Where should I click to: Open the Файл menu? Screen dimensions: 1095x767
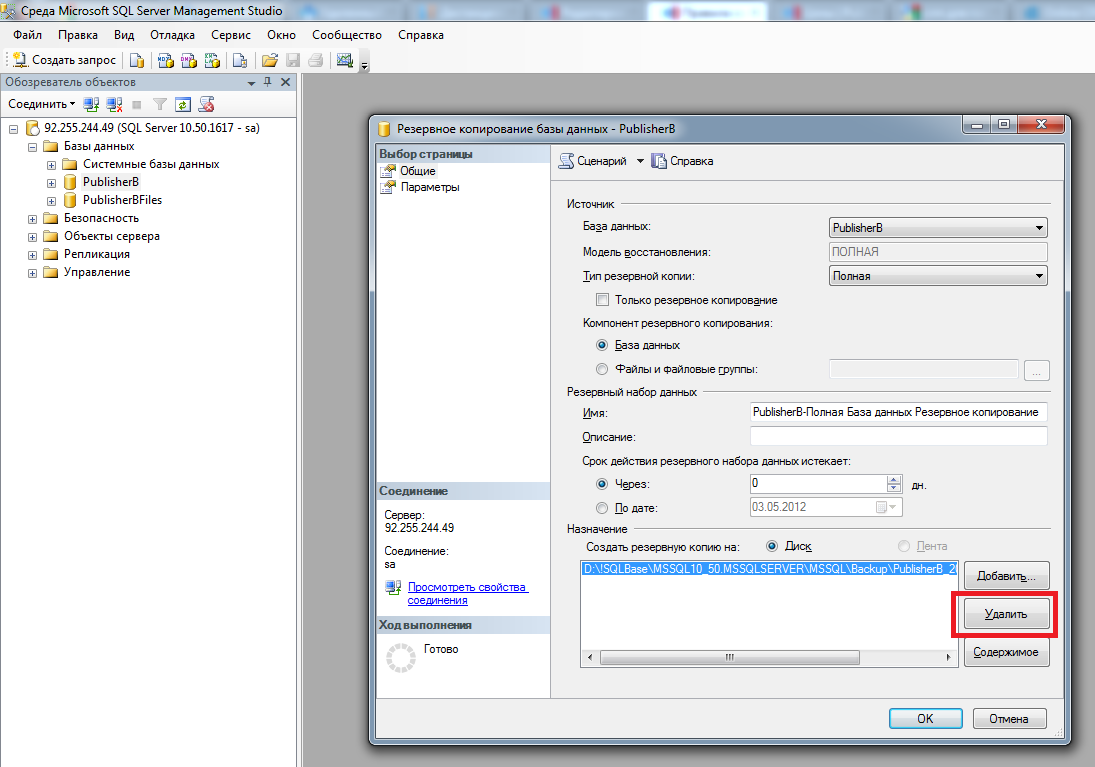pos(27,35)
